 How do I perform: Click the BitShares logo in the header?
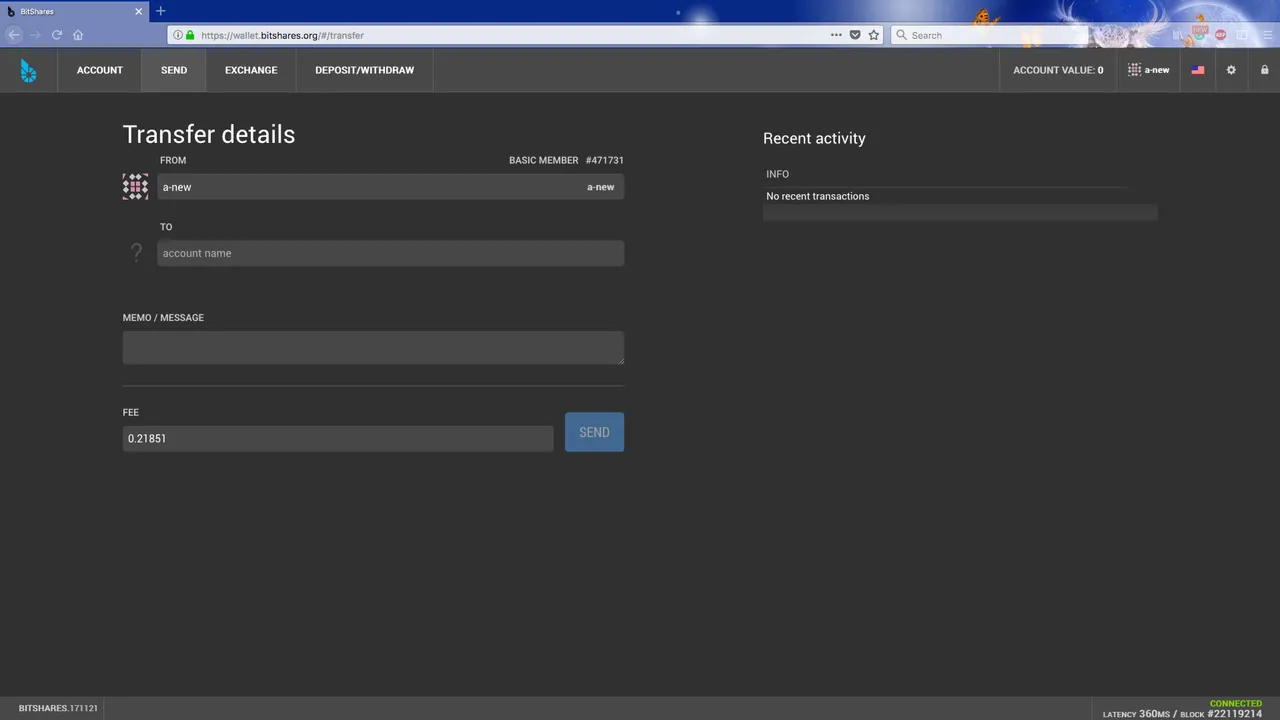coord(28,70)
